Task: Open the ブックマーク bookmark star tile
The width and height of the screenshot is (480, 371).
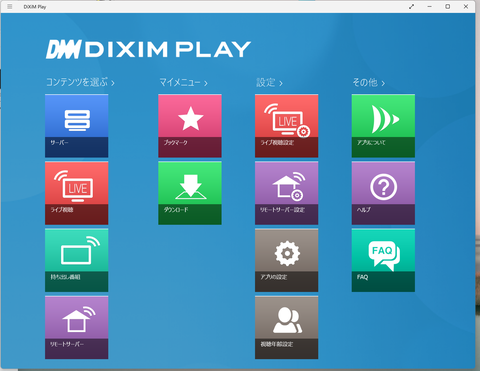Action: click(190, 126)
